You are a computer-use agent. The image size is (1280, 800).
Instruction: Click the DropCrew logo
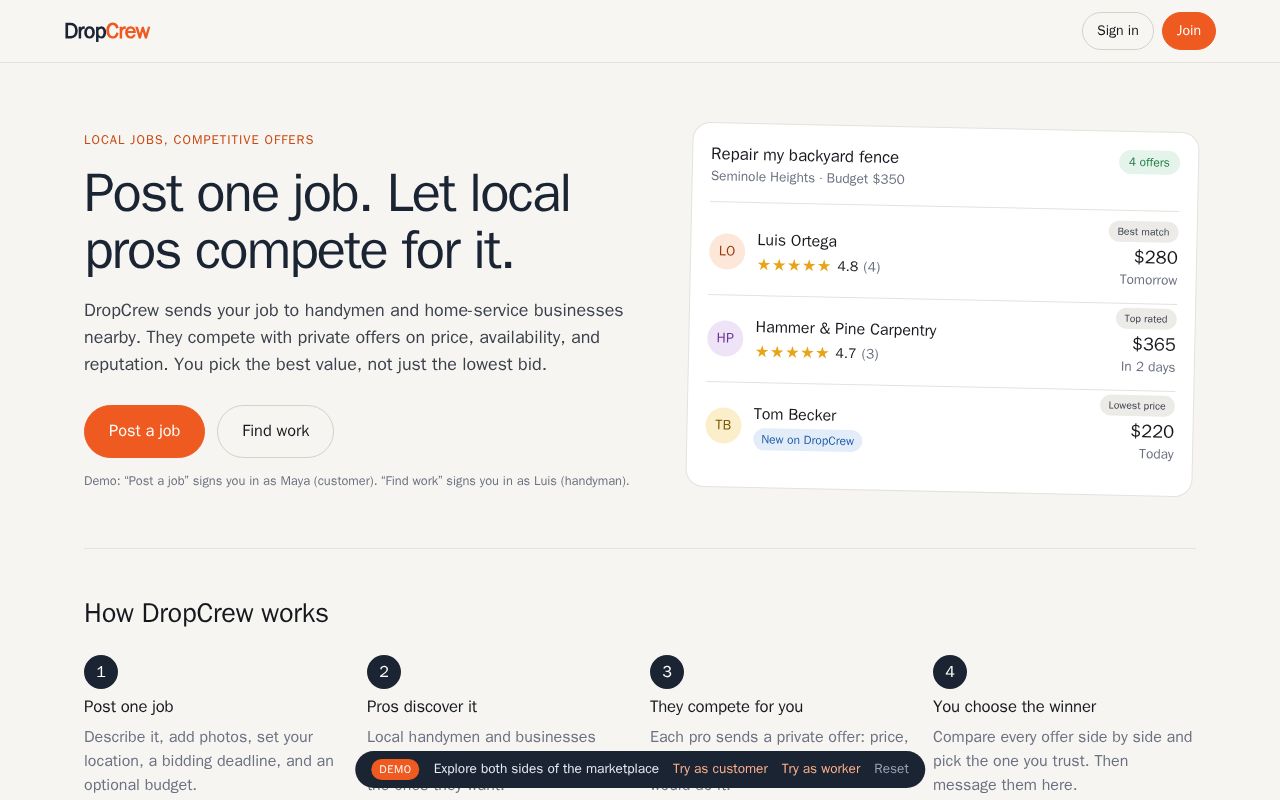pyautogui.click(x=107, y=31)
